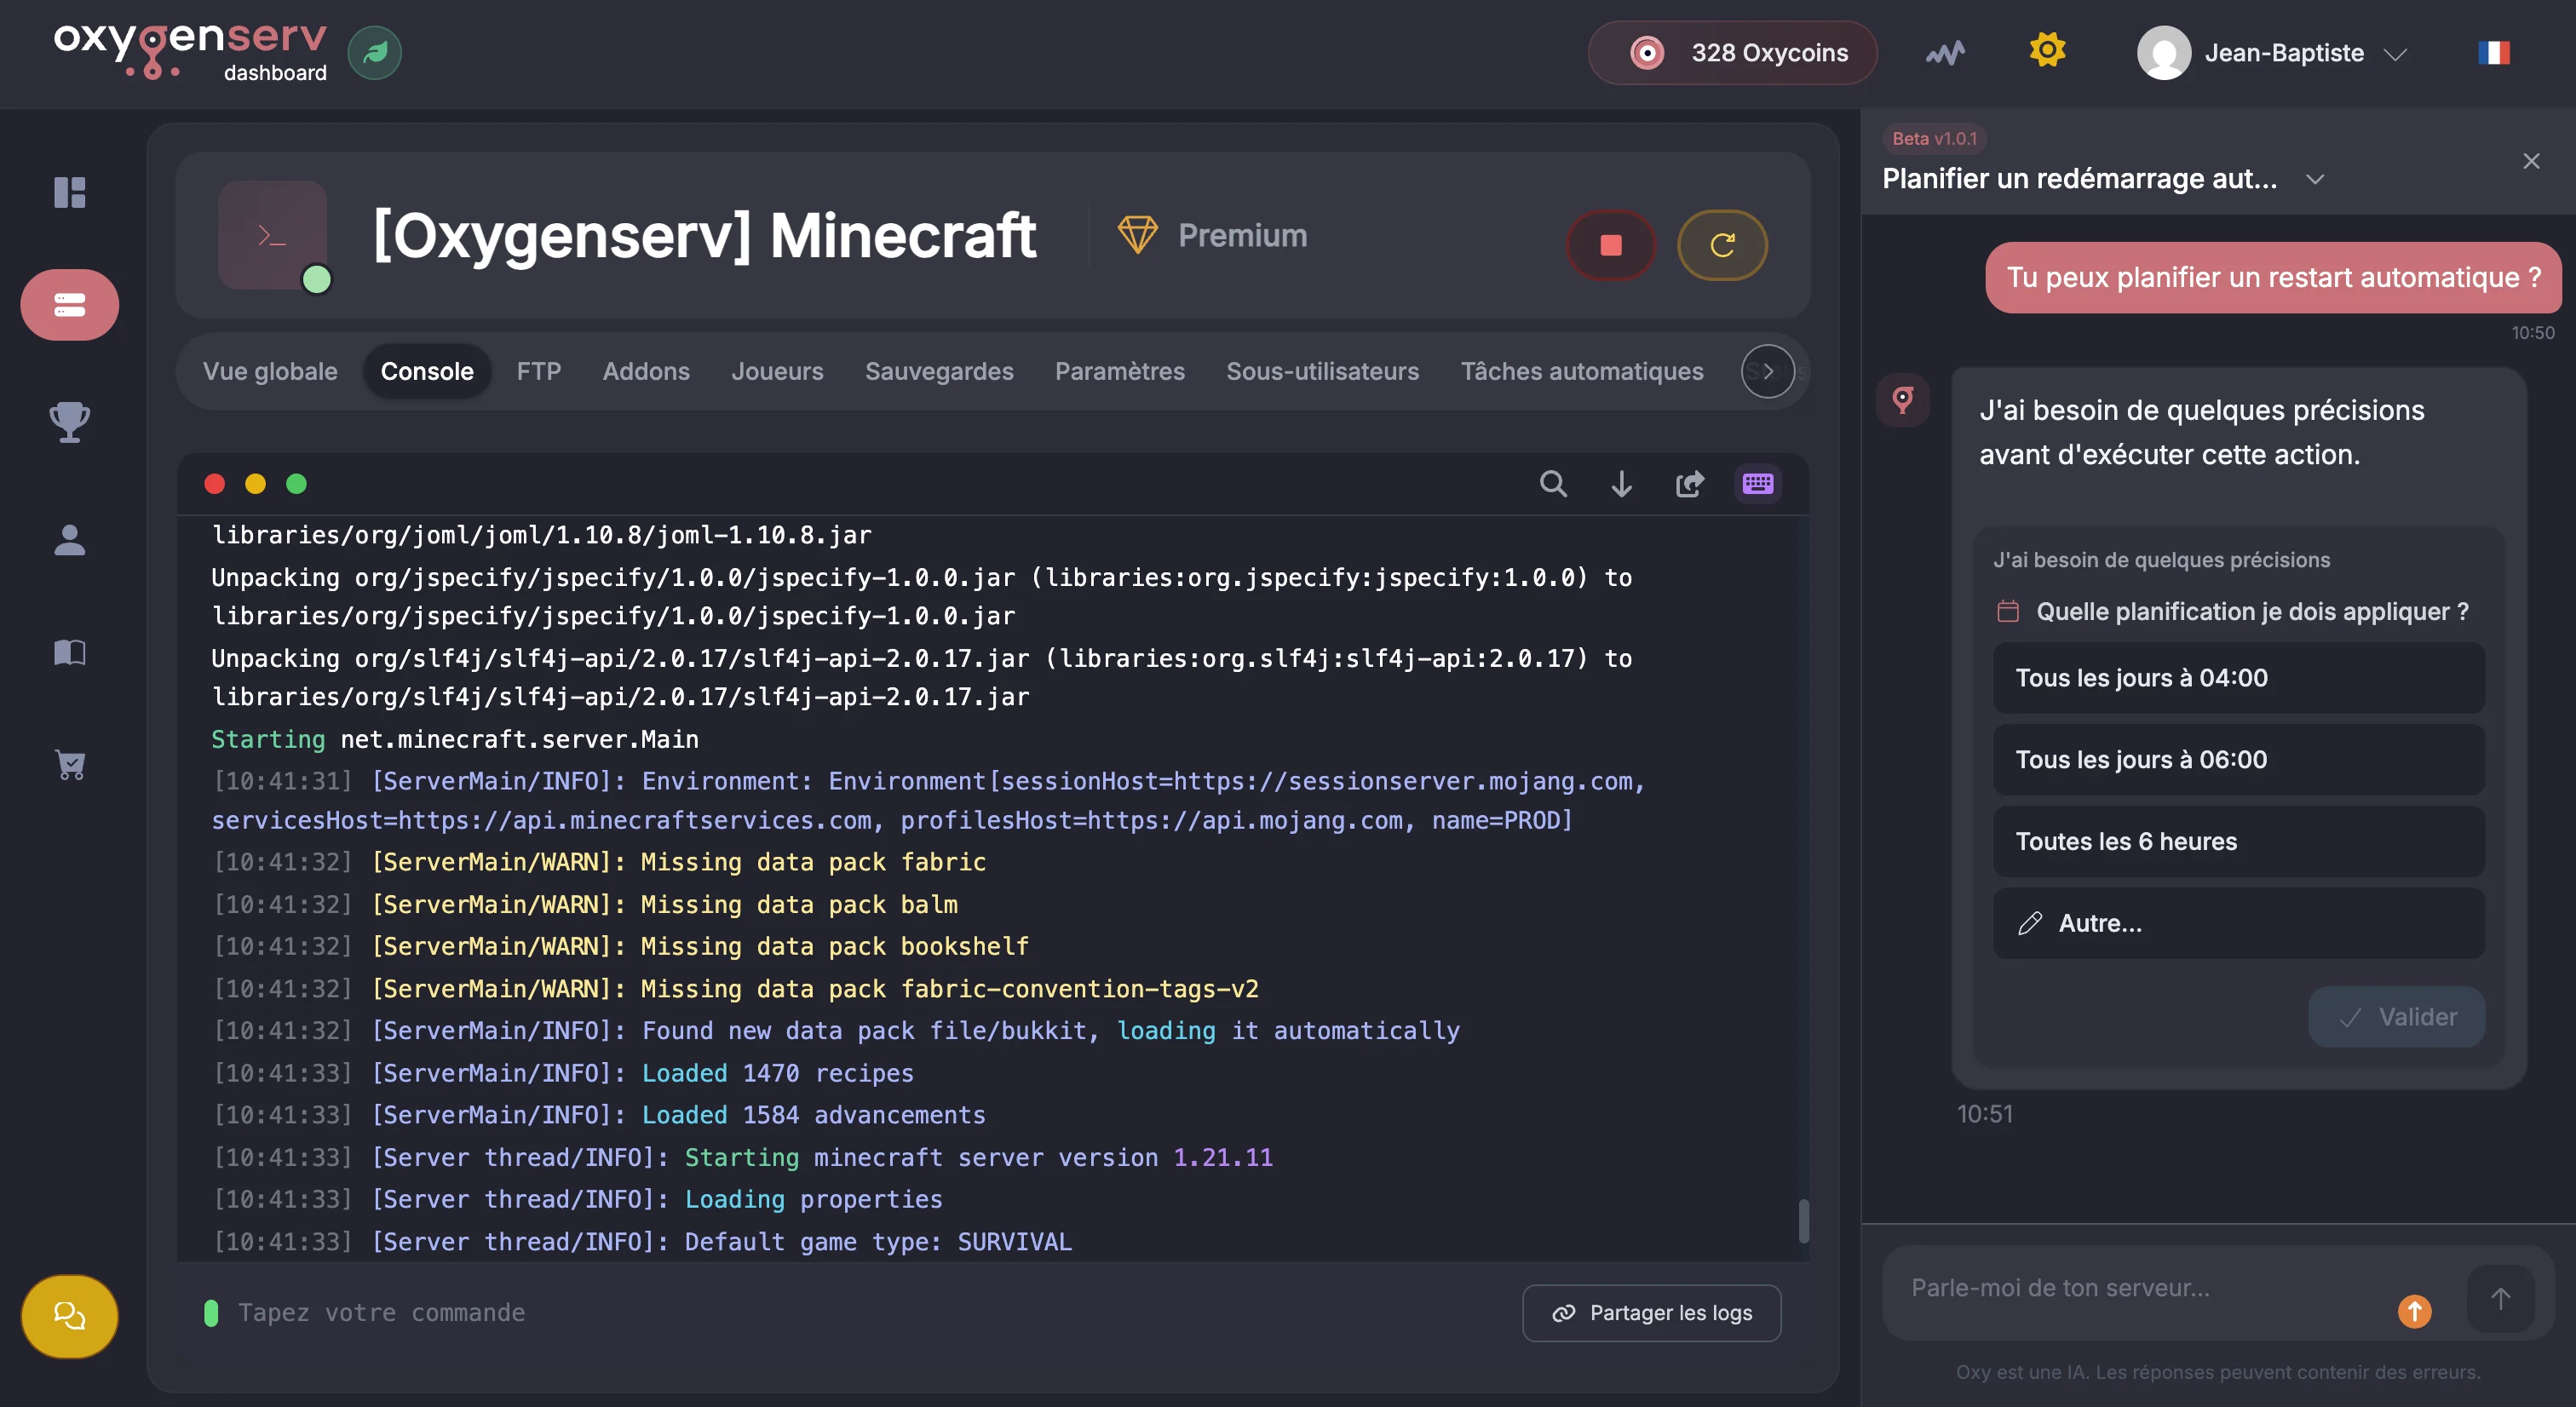Open the Tâches automatiques tab

click(1581, 371)
